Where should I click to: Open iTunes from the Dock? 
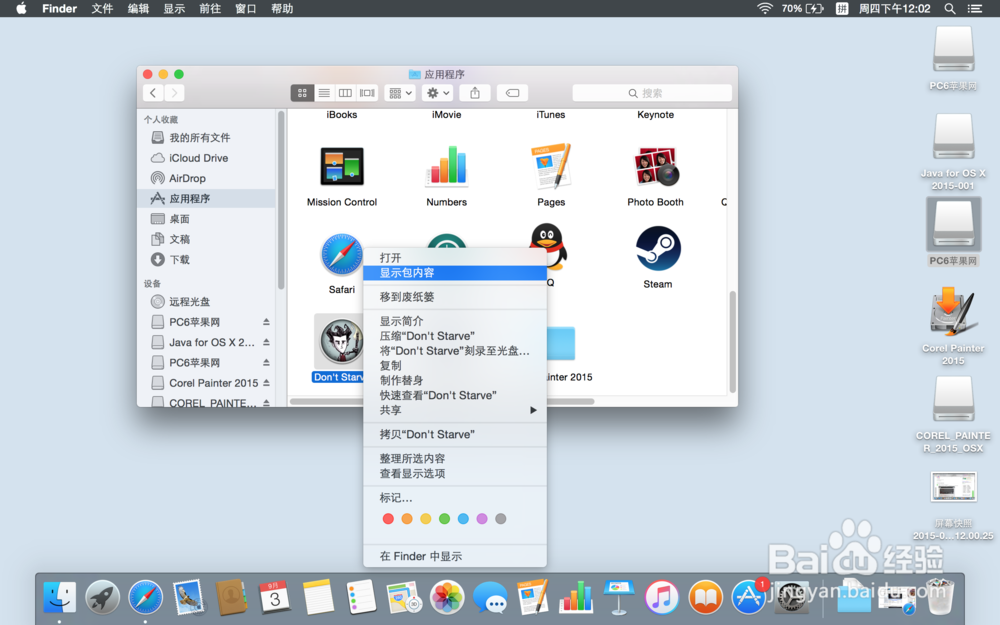click(x=662, y=597)
